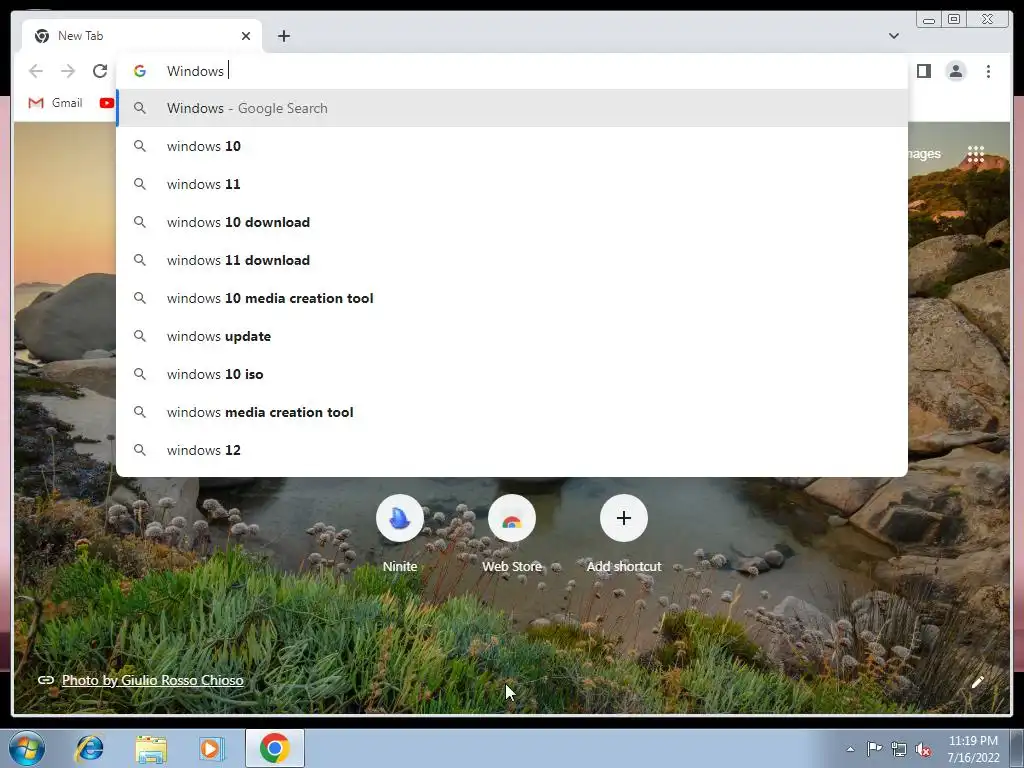Click the network tray icon
The height and width of the screenshot is (768, 1024).
point(899,749)
